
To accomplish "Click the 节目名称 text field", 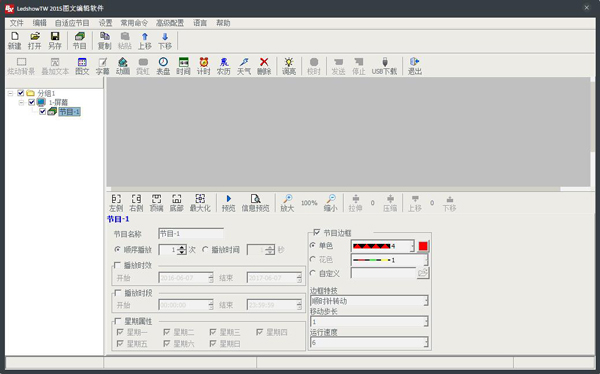I will [x=191, y=234].
